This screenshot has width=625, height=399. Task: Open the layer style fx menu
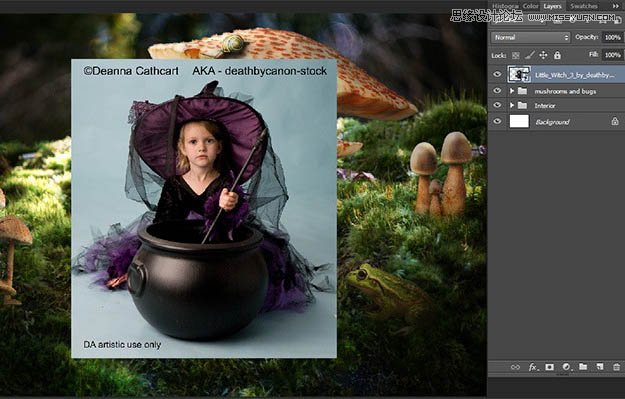(533, 367)
